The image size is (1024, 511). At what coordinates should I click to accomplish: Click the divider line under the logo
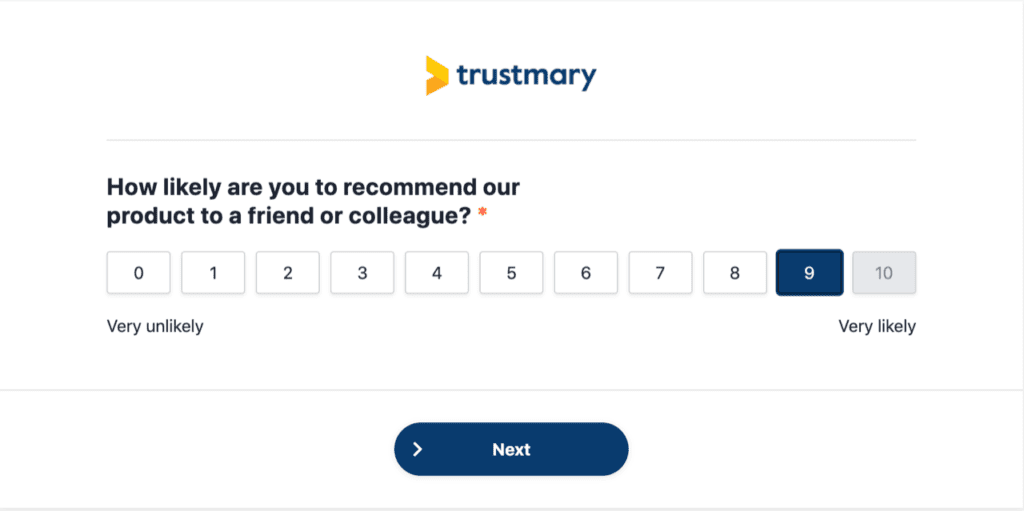(x=511, y=140)
